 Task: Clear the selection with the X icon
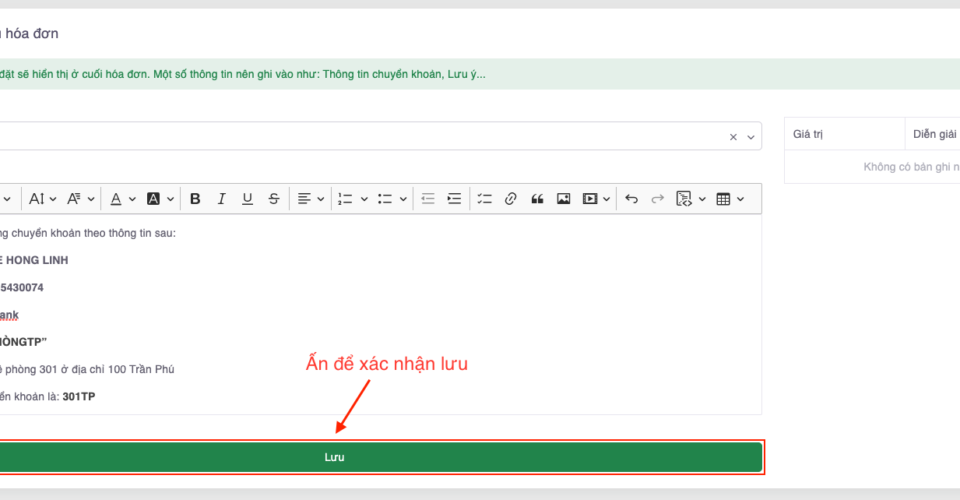[x=732, y=137]
